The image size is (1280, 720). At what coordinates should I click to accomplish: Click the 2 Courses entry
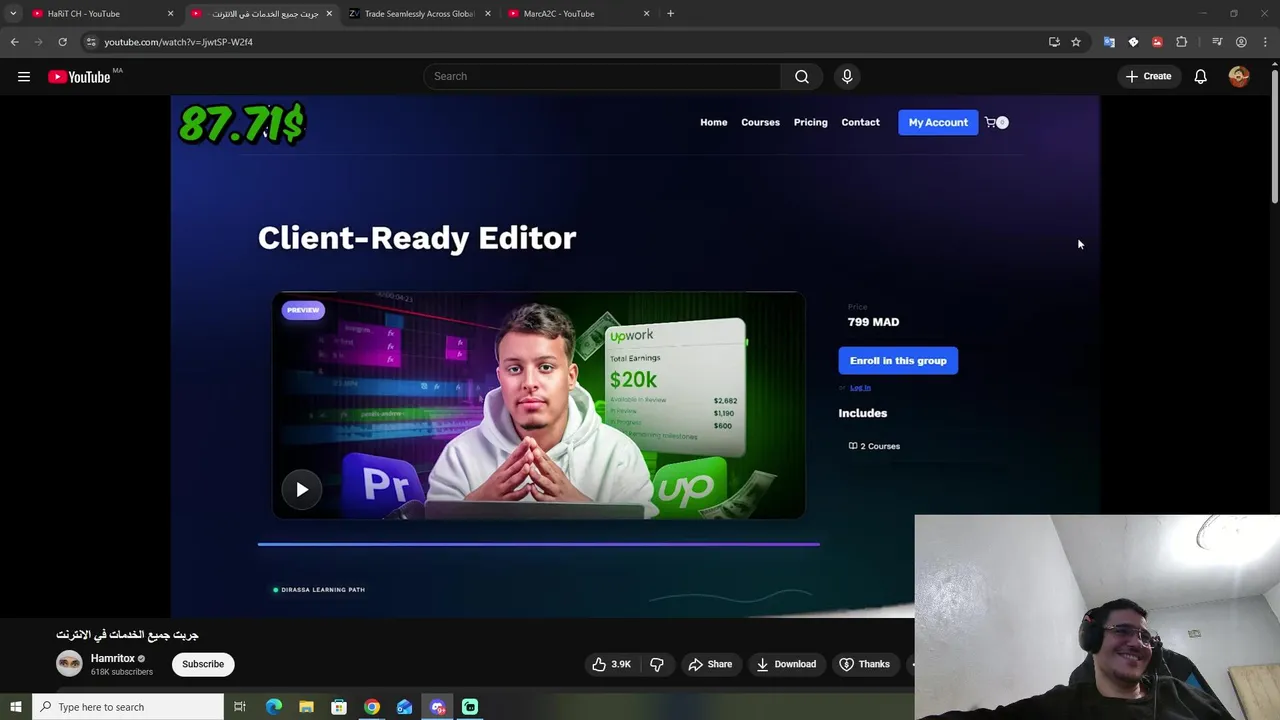[x=874, y=446]
